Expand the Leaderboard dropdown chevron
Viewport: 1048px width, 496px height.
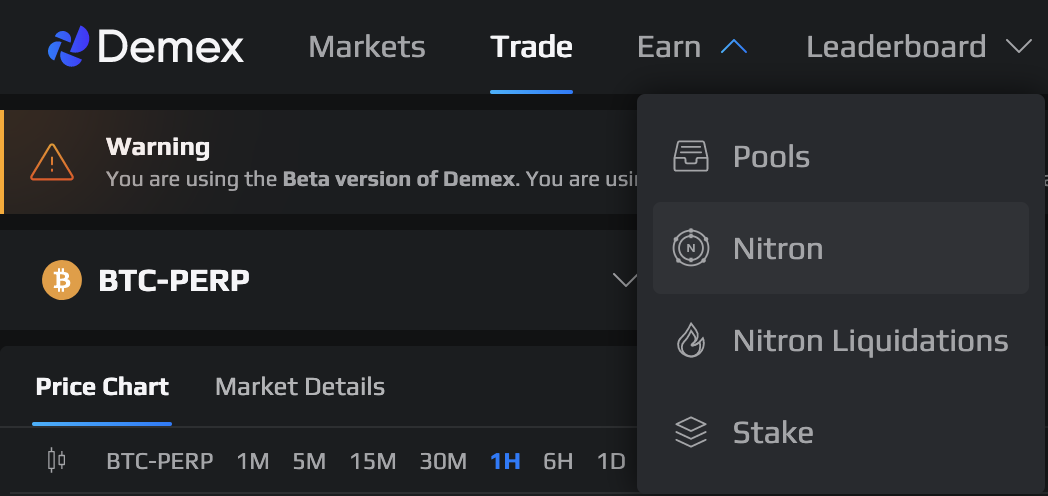[x=1018, y=47]
